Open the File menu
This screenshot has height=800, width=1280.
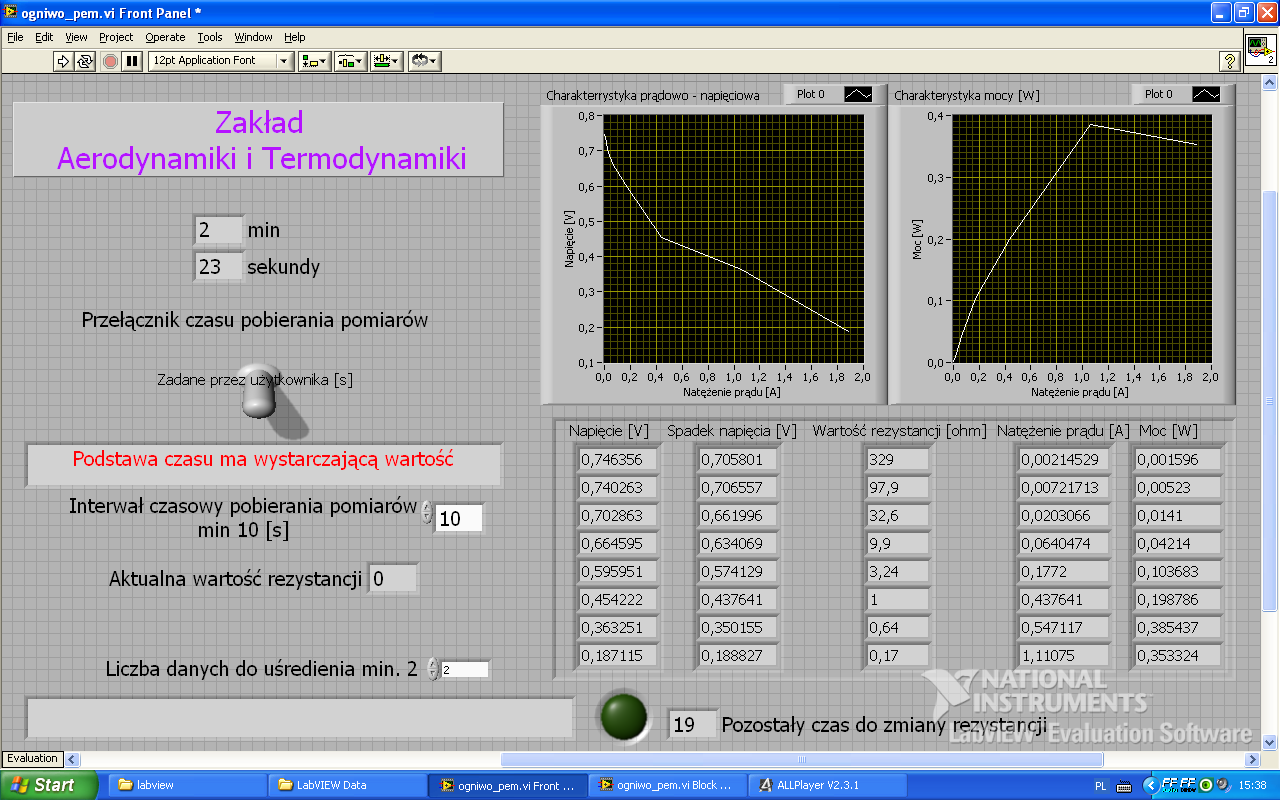click(15, 37)
